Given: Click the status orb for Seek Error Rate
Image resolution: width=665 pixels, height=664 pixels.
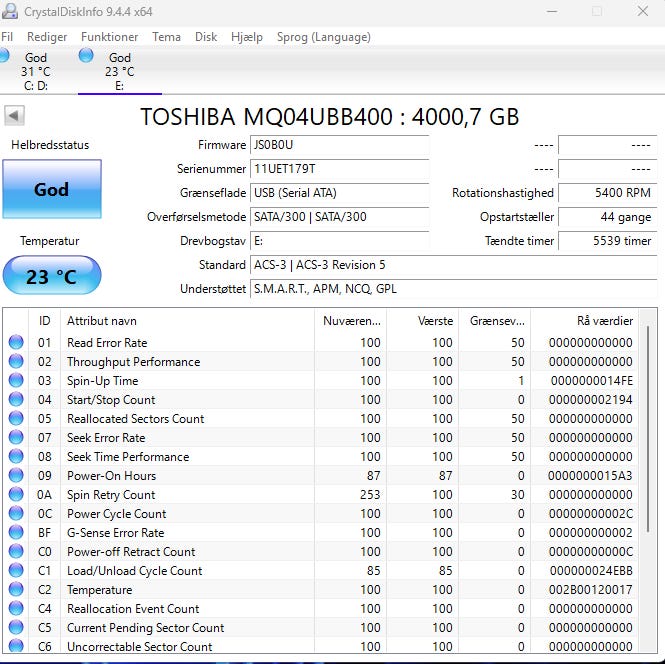Looking at the screenshot, I should (x=16, y=437).
